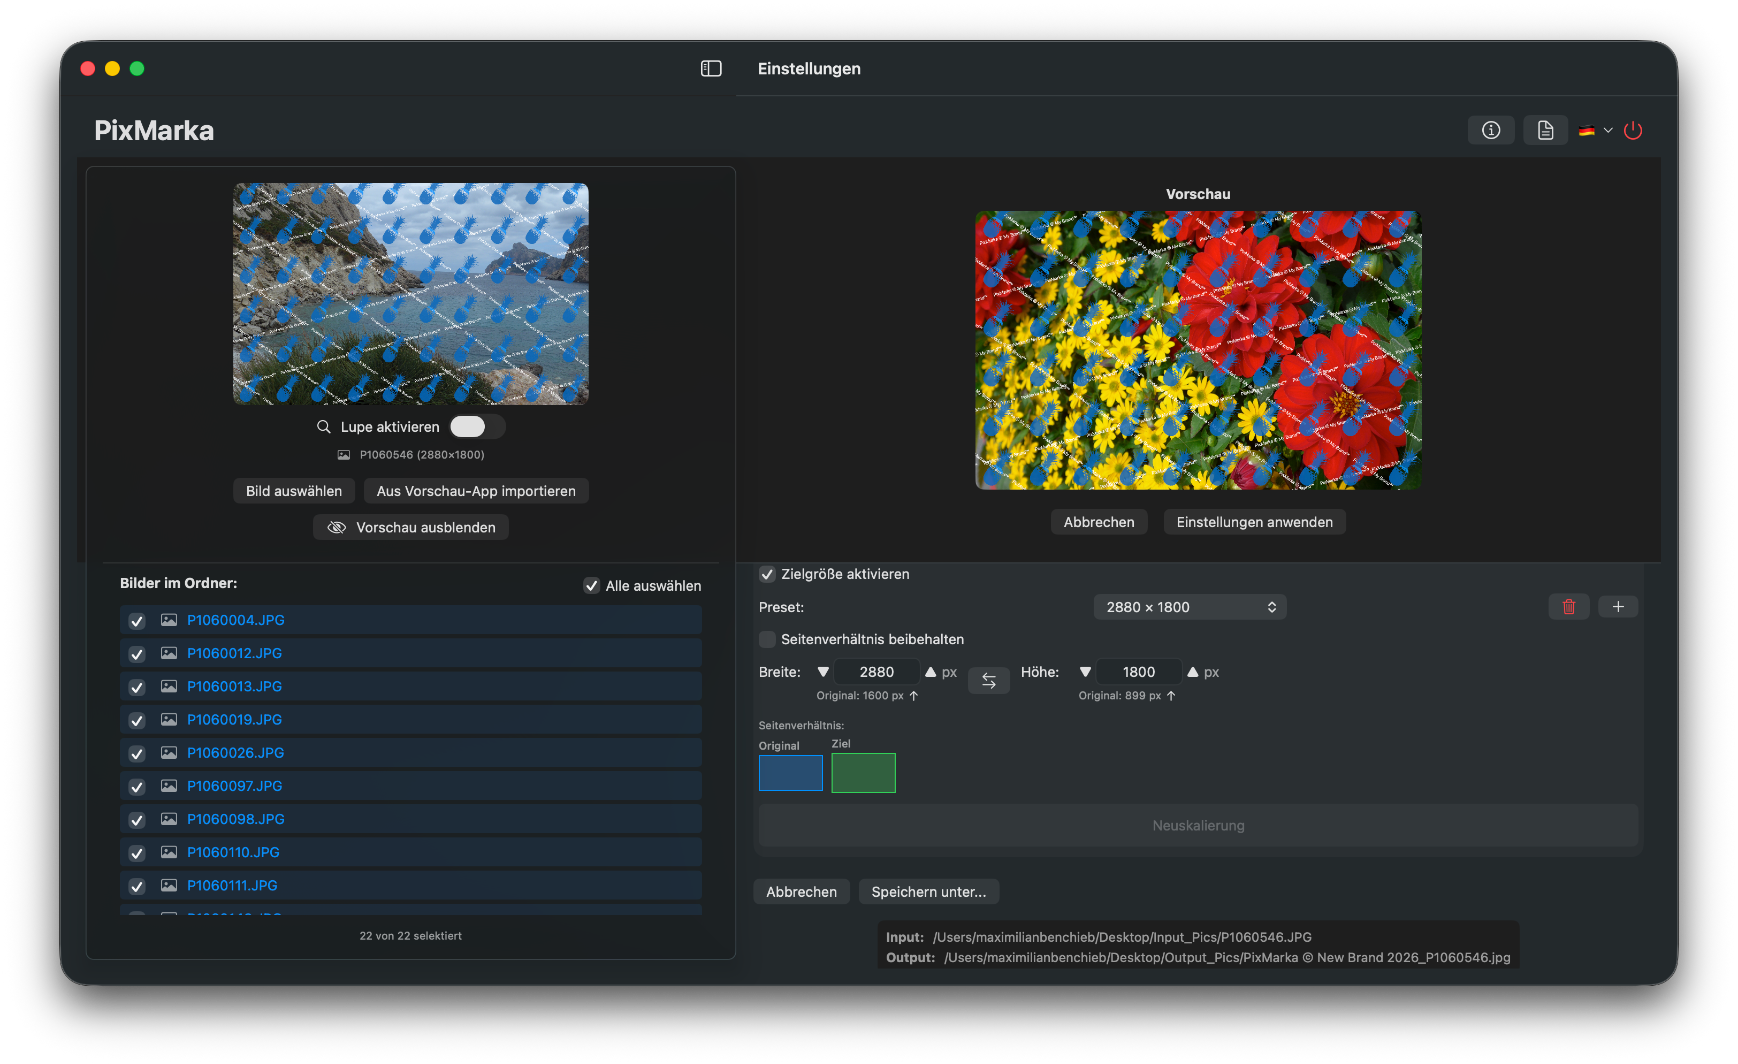Image resolution: width=1738 pixels, height=1064 pixels.
Task: Click the Speichern unter... button
Action: point(928,892)
